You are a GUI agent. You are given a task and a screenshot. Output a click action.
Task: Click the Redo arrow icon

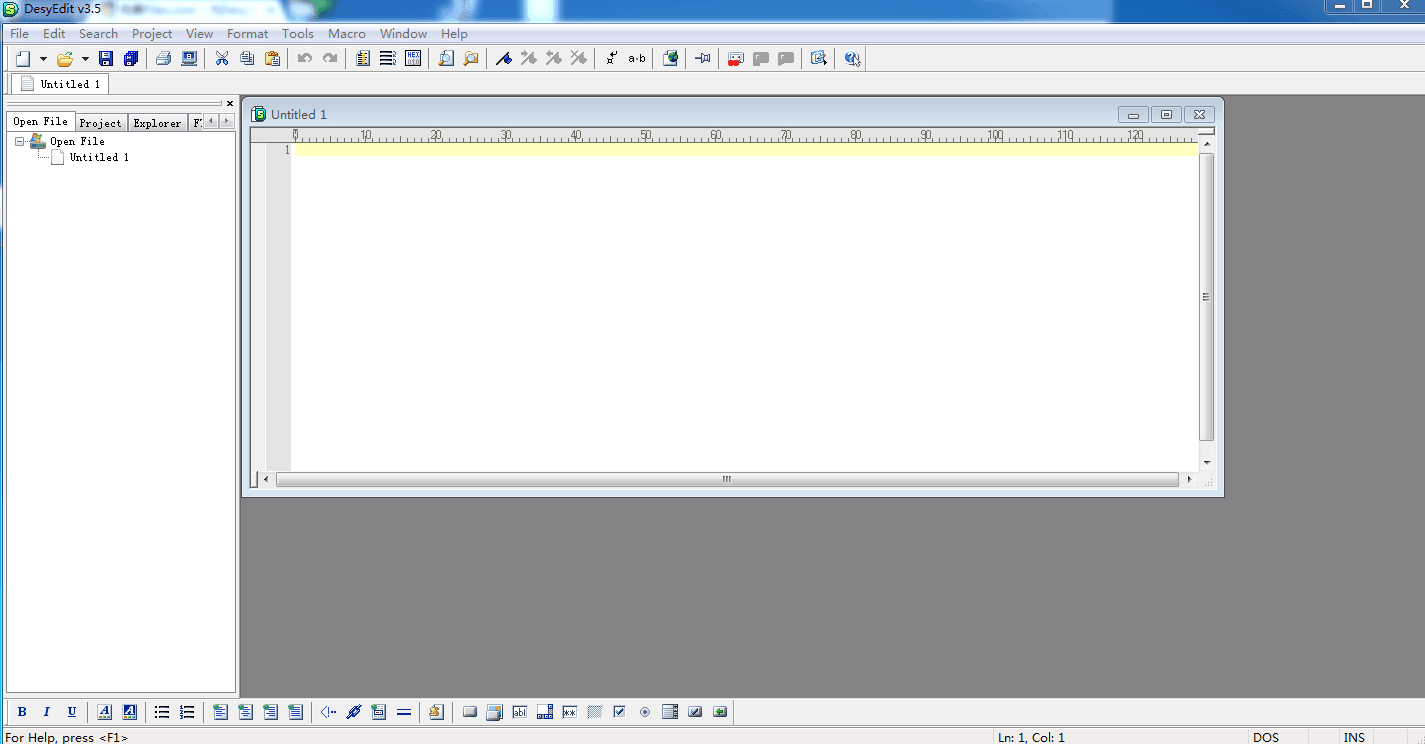[330, 59]
